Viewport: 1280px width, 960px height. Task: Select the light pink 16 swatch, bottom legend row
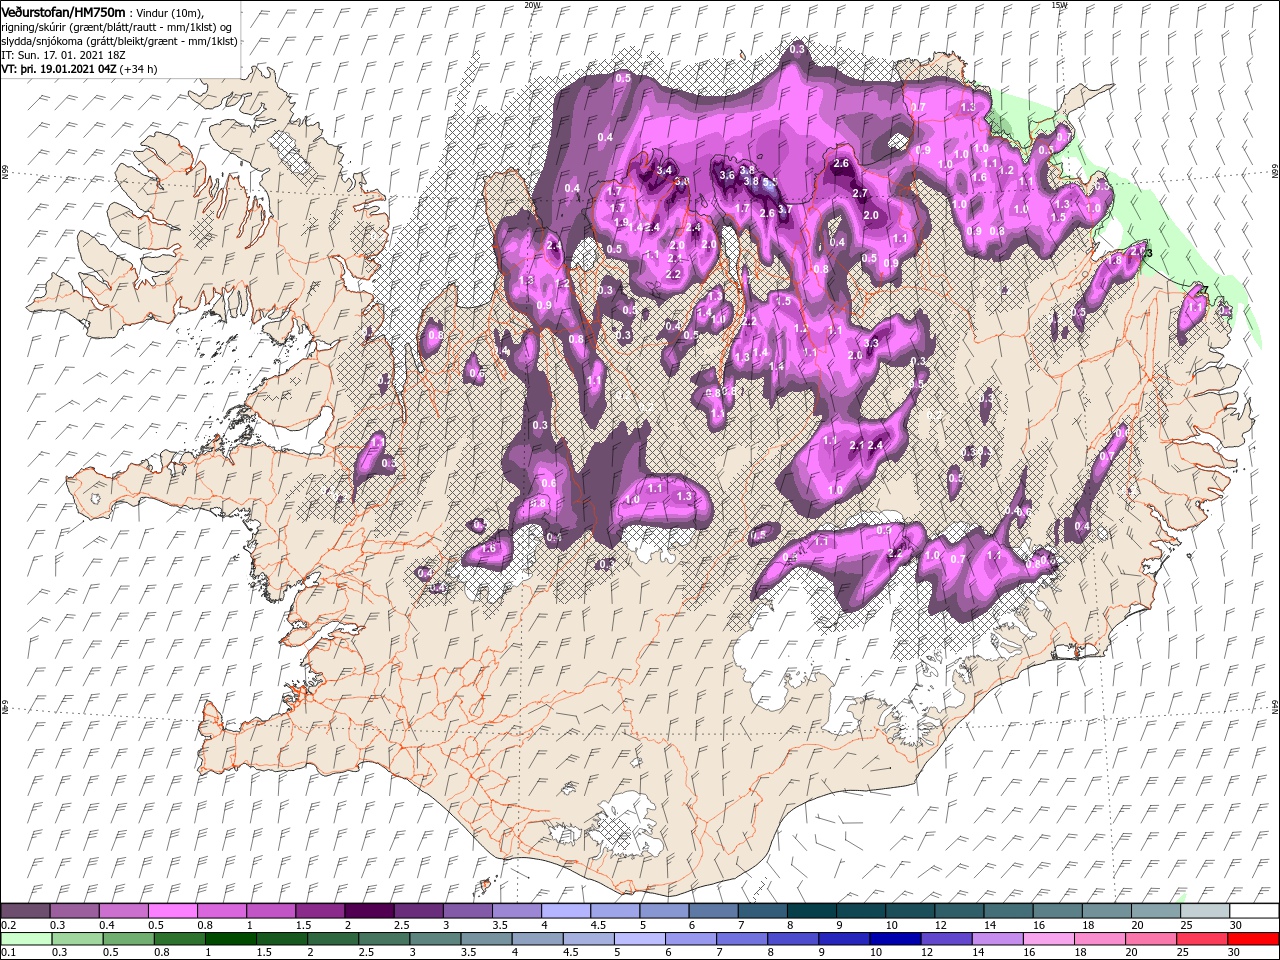click(x=1048, y=939)
